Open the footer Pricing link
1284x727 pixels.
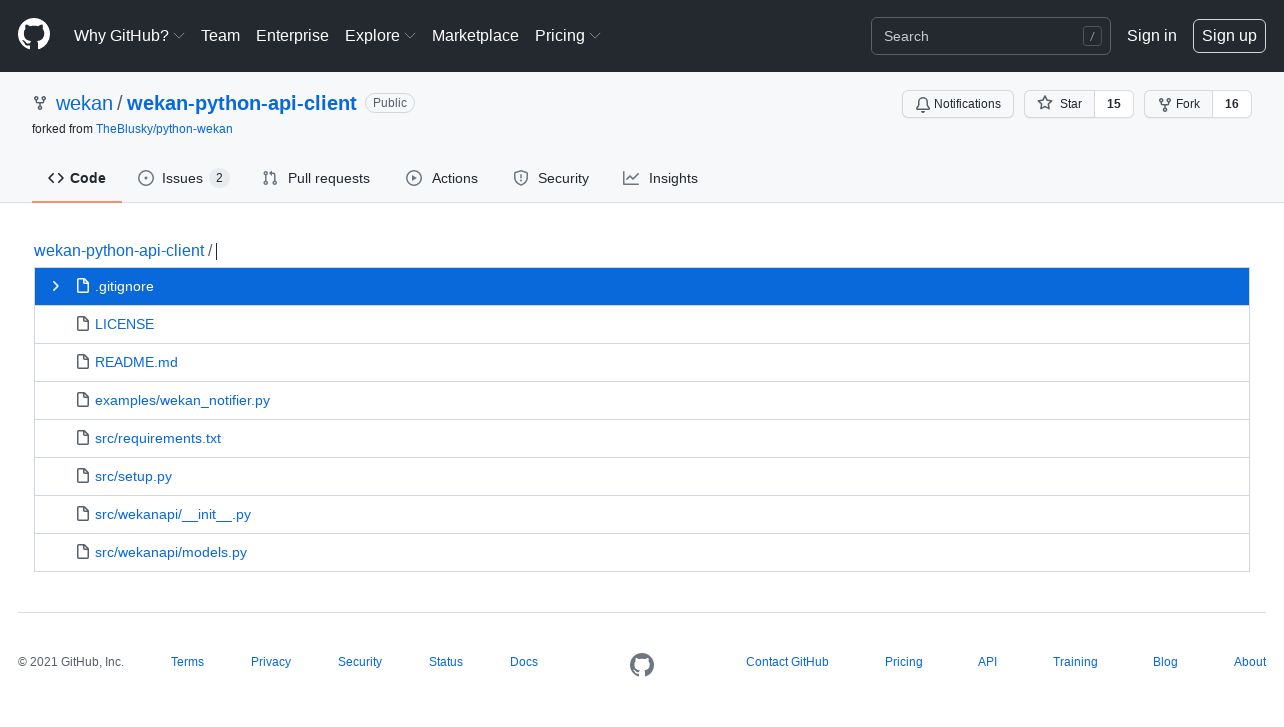(904, 662)
